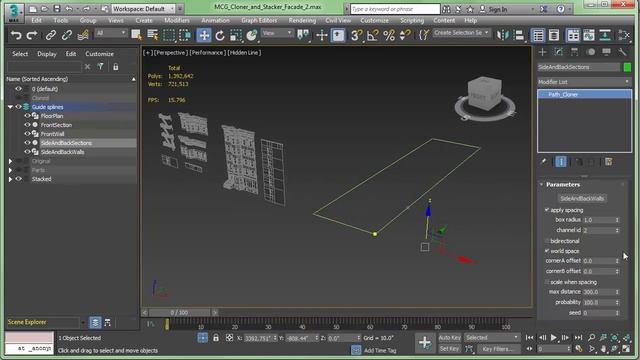Collapse the Guide splines layer
Screen dimensions: 640x360
pyautogui.click(x=10, y=107)
